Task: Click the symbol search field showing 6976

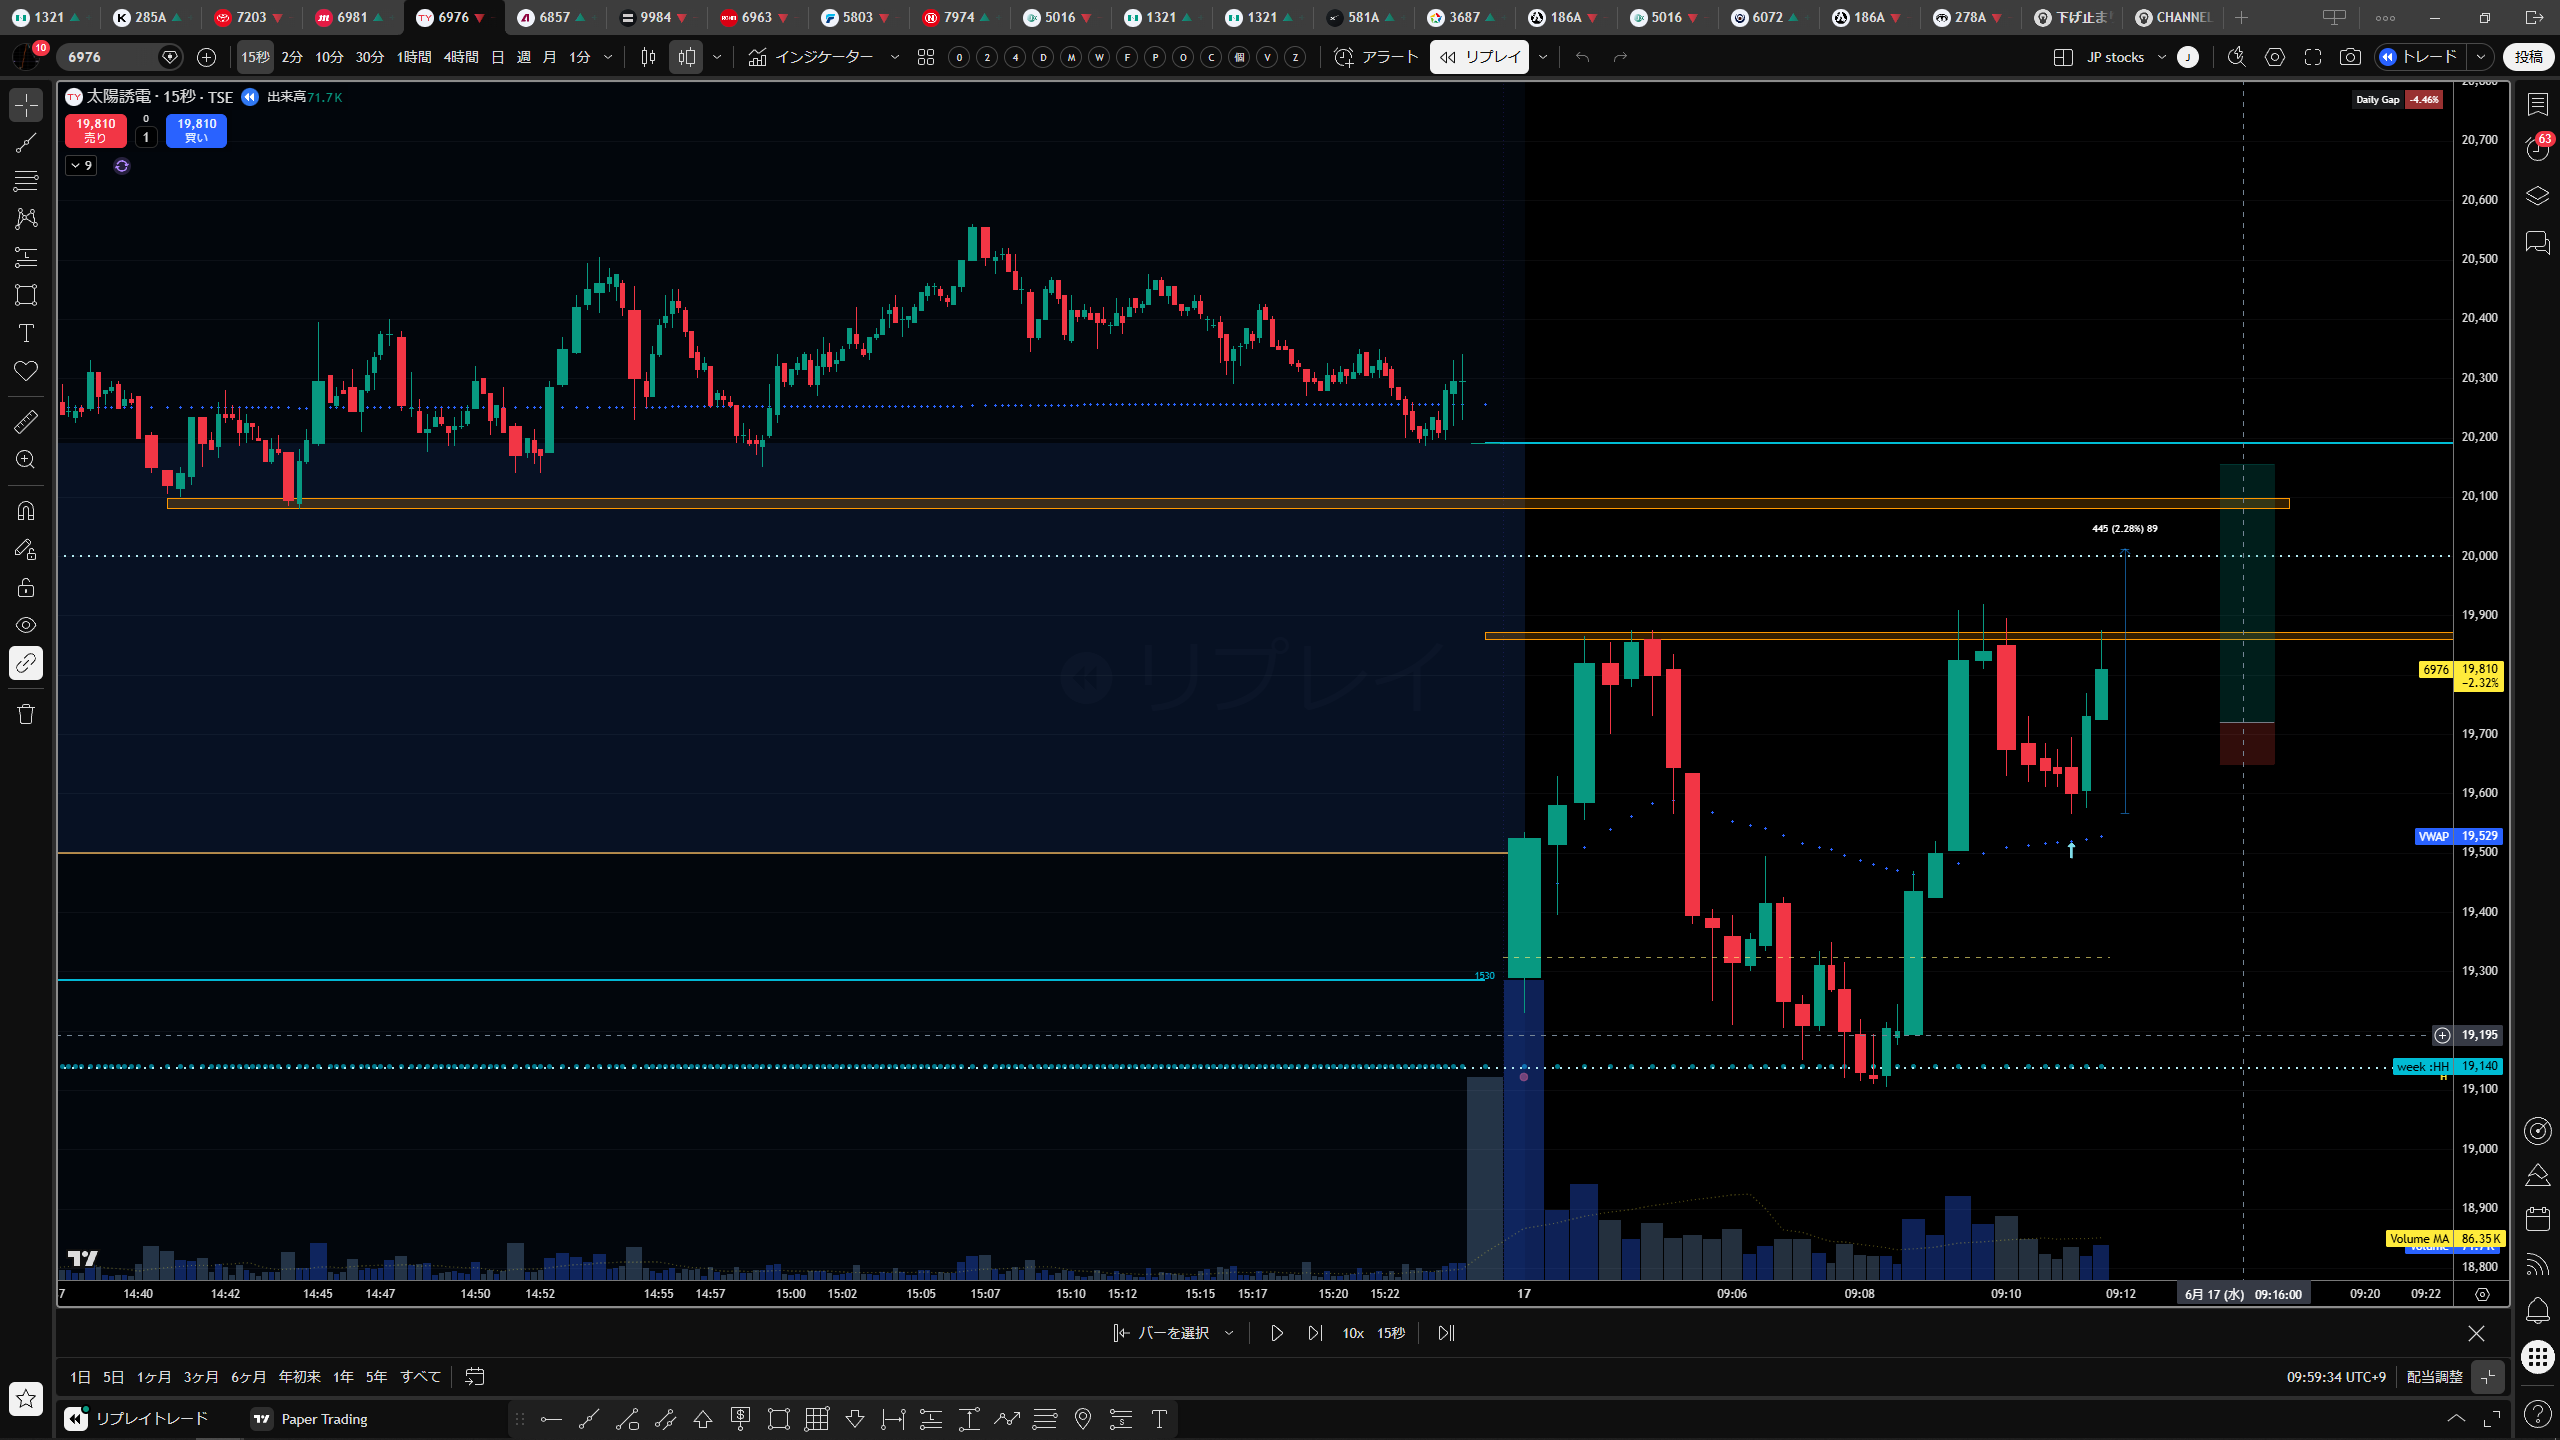Action: pyautogui.click(x=110, y=57)
